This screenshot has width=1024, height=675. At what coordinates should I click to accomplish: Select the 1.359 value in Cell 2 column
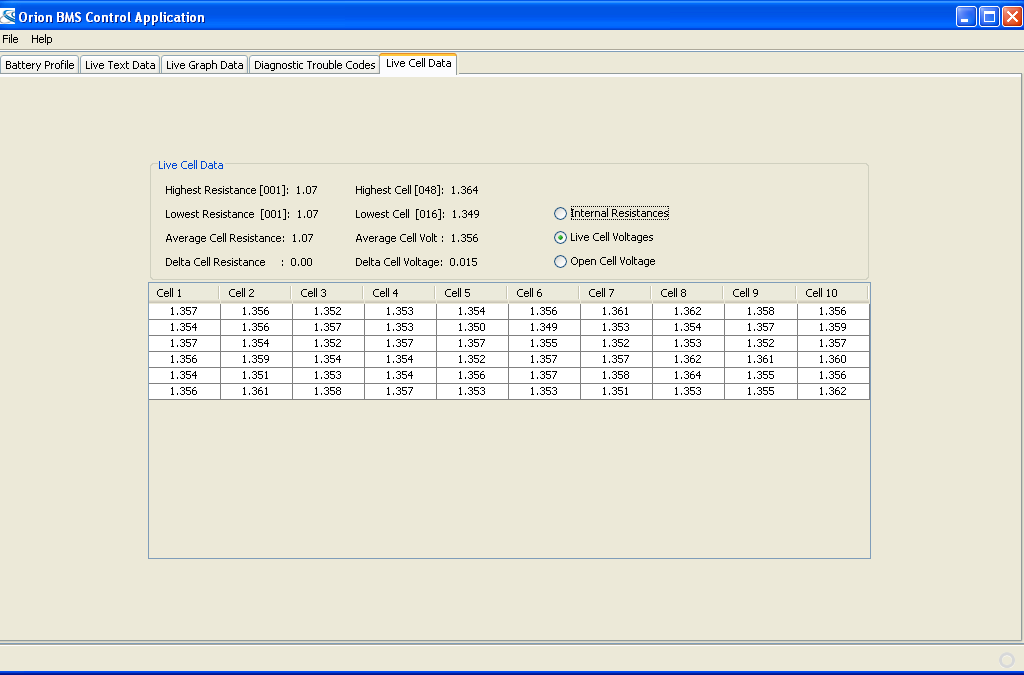256,359
